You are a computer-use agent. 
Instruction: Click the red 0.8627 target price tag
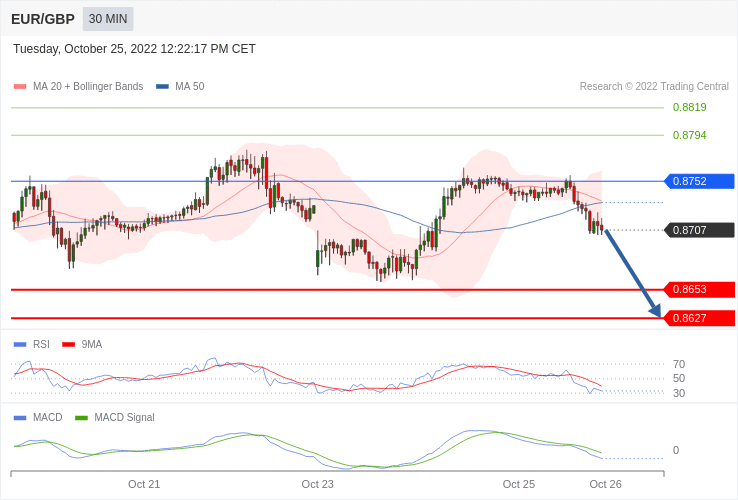coord(699,318)
